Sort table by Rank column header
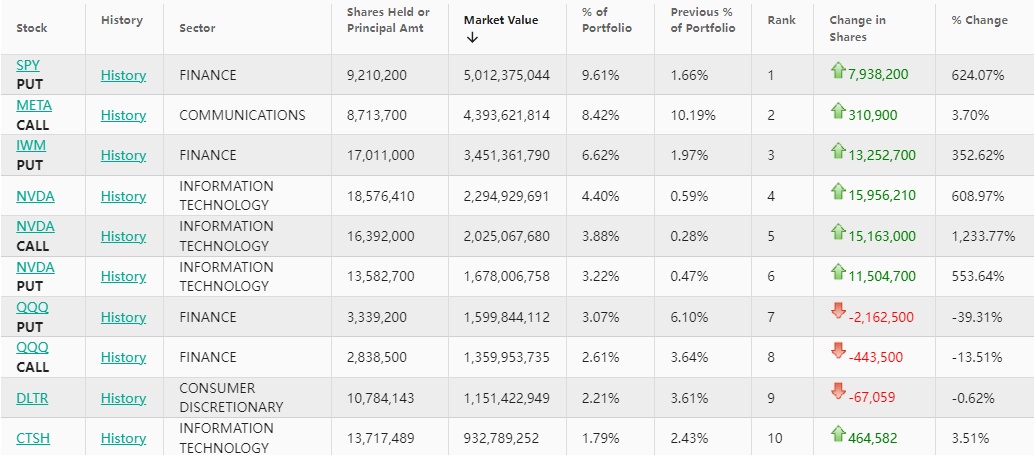The width and height of the screenshot is (1034, 455). [781, 20]
